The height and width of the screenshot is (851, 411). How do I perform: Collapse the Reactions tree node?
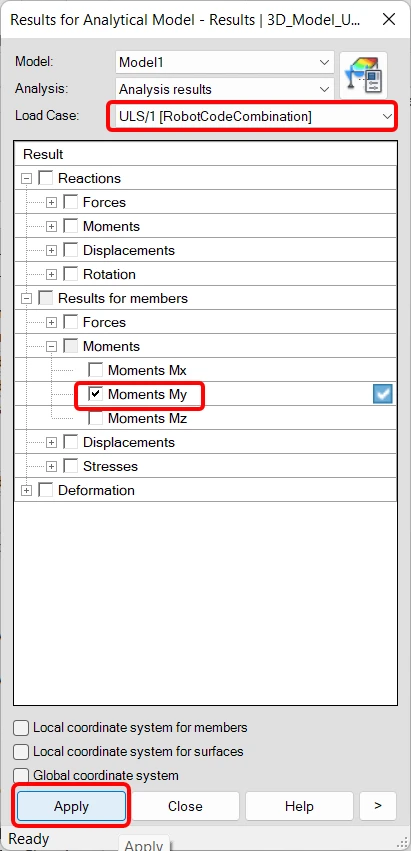click(x=27, y=179)
